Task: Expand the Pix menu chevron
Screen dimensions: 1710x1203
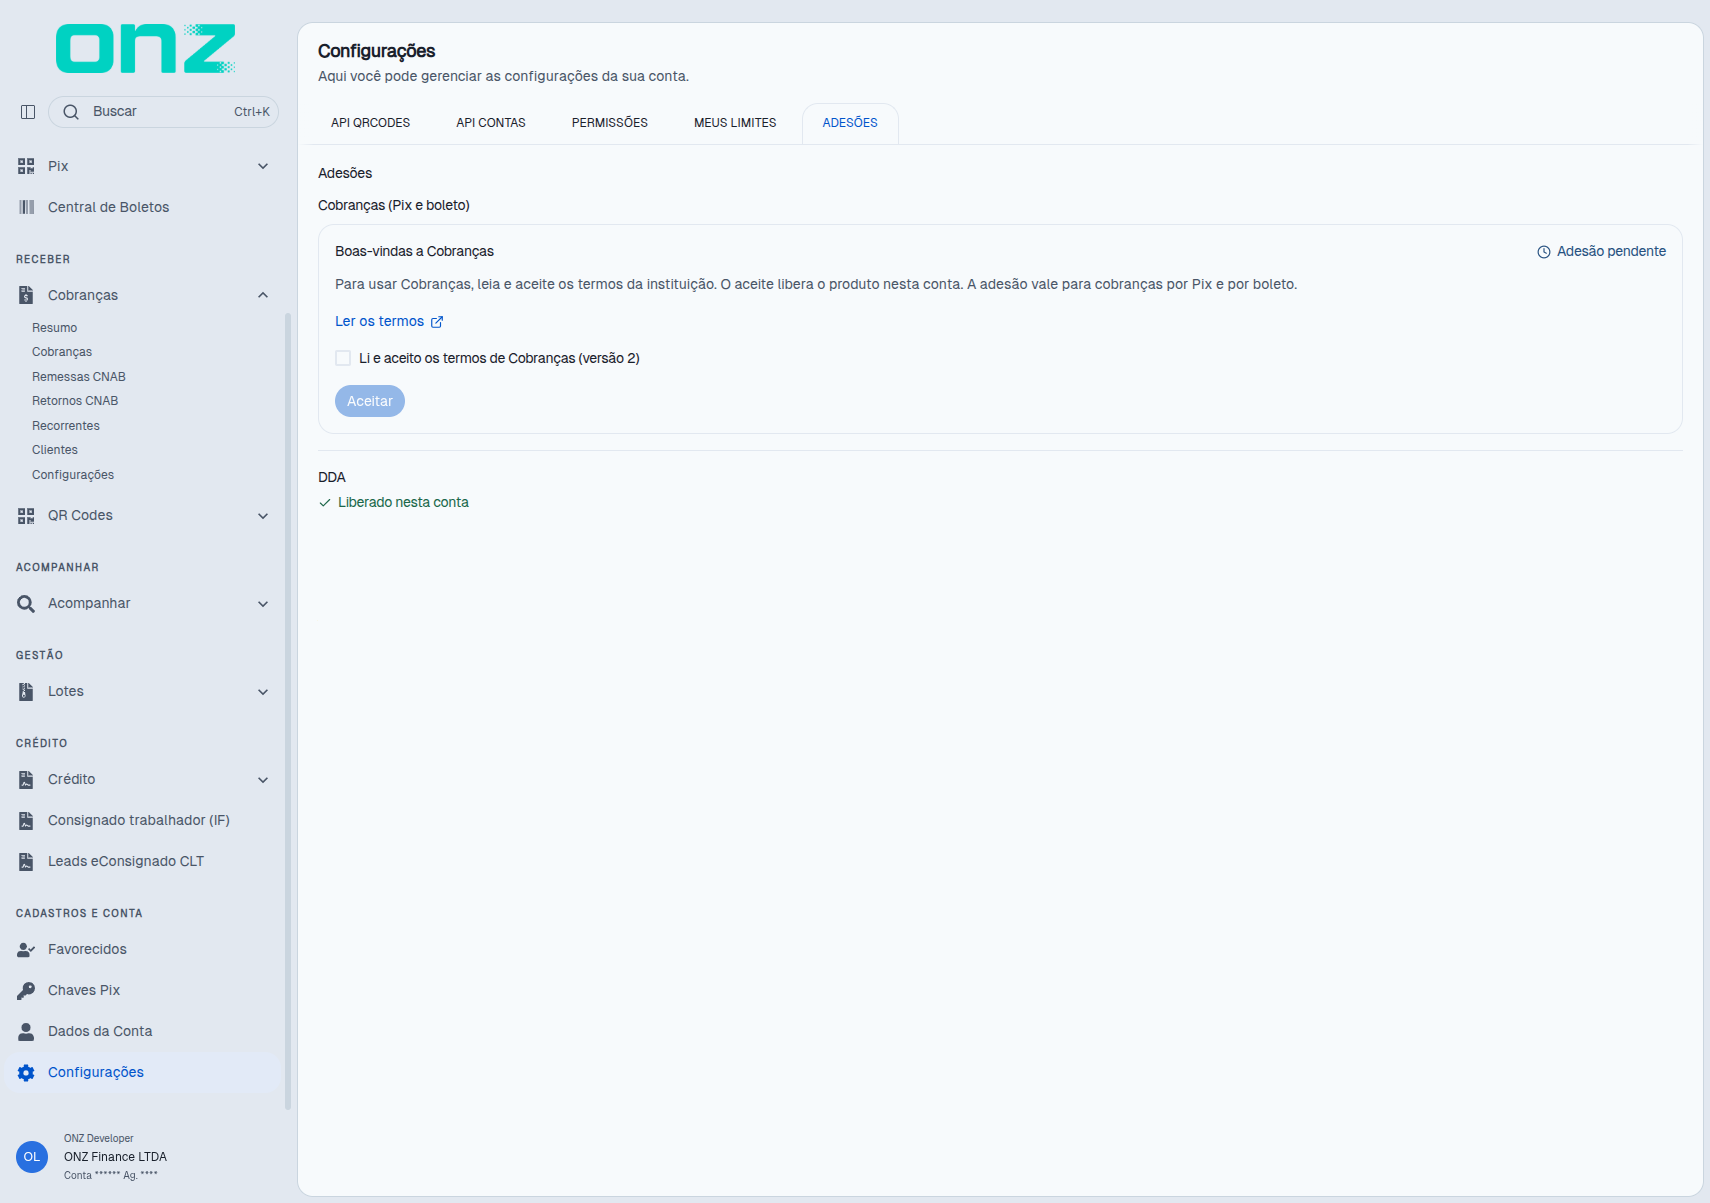Action: point(263,166)
